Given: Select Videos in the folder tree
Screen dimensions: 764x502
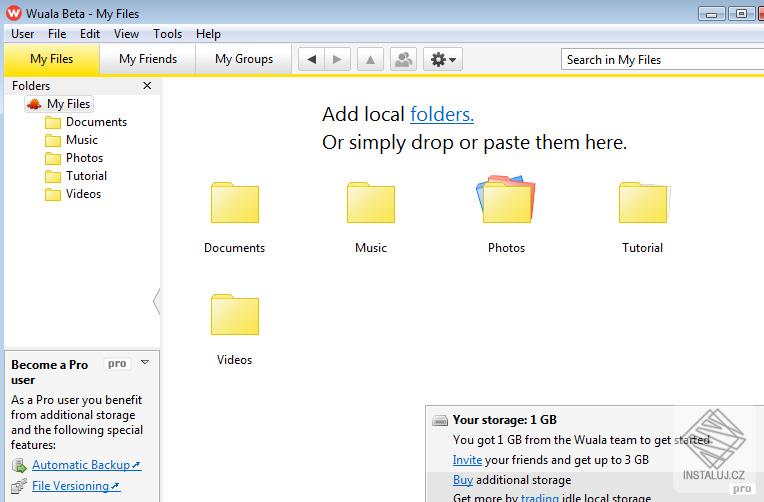Looking at the screenshot, I should 73,194.
